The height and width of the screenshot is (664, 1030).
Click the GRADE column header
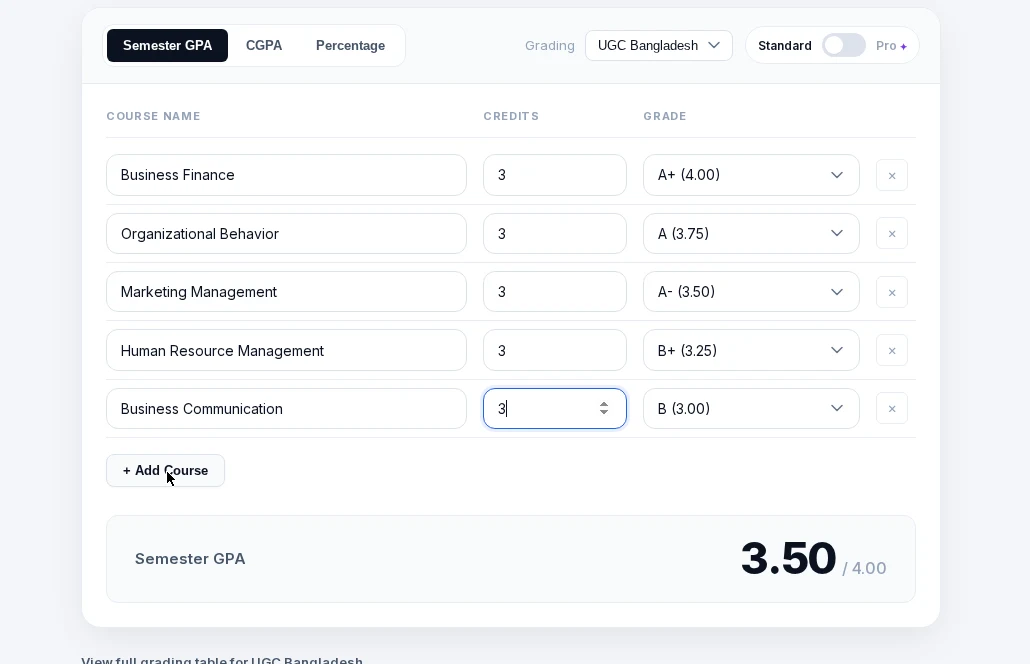(x=665, y=116)
